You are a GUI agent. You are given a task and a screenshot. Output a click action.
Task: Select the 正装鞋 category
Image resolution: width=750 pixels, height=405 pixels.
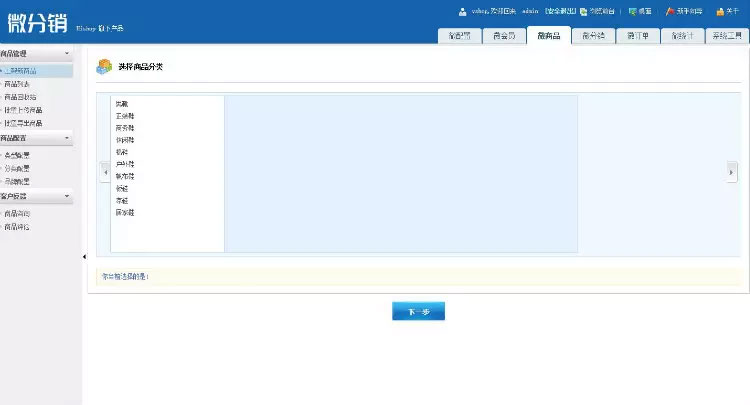(x=125, y=116)
